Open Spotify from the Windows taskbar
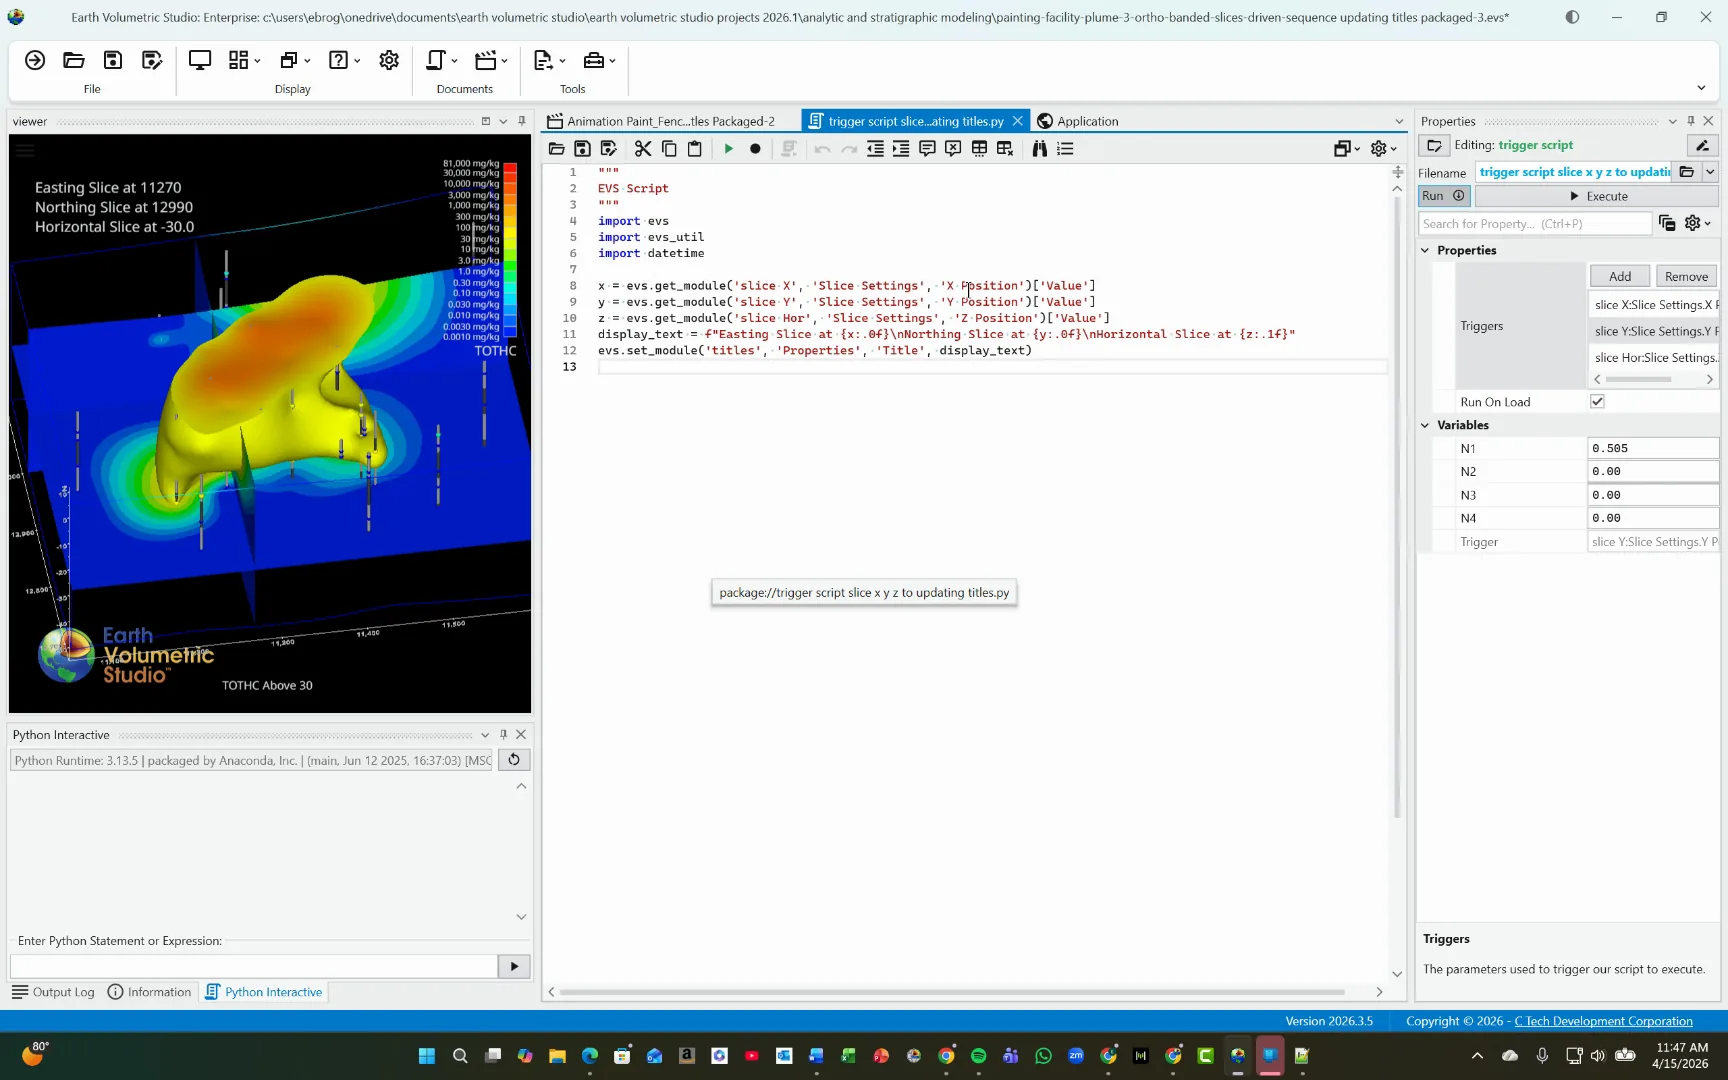Image resolution: width=1728 pixels, height=1080 pixels. tap(978, 1056)
